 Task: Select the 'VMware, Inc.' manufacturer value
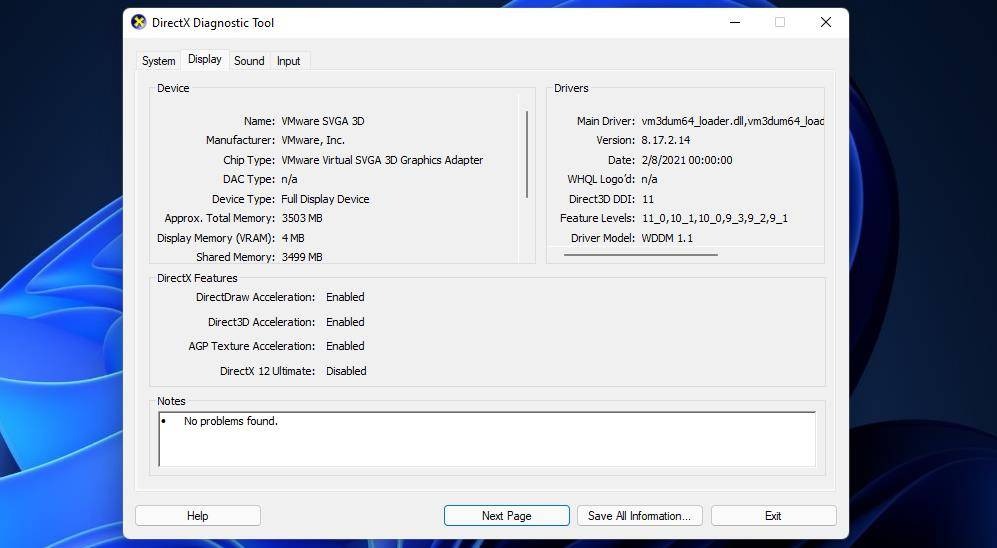coord(313,140)
